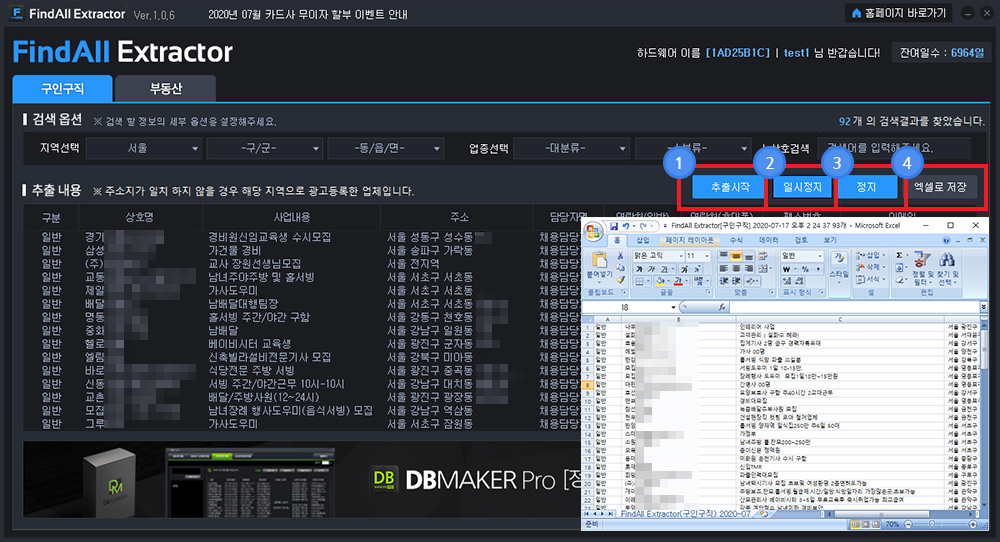Viewport: 1000px width, 542px height.
Task: Open the Styles (스타일) gallery in Excel
Action: 839,268
